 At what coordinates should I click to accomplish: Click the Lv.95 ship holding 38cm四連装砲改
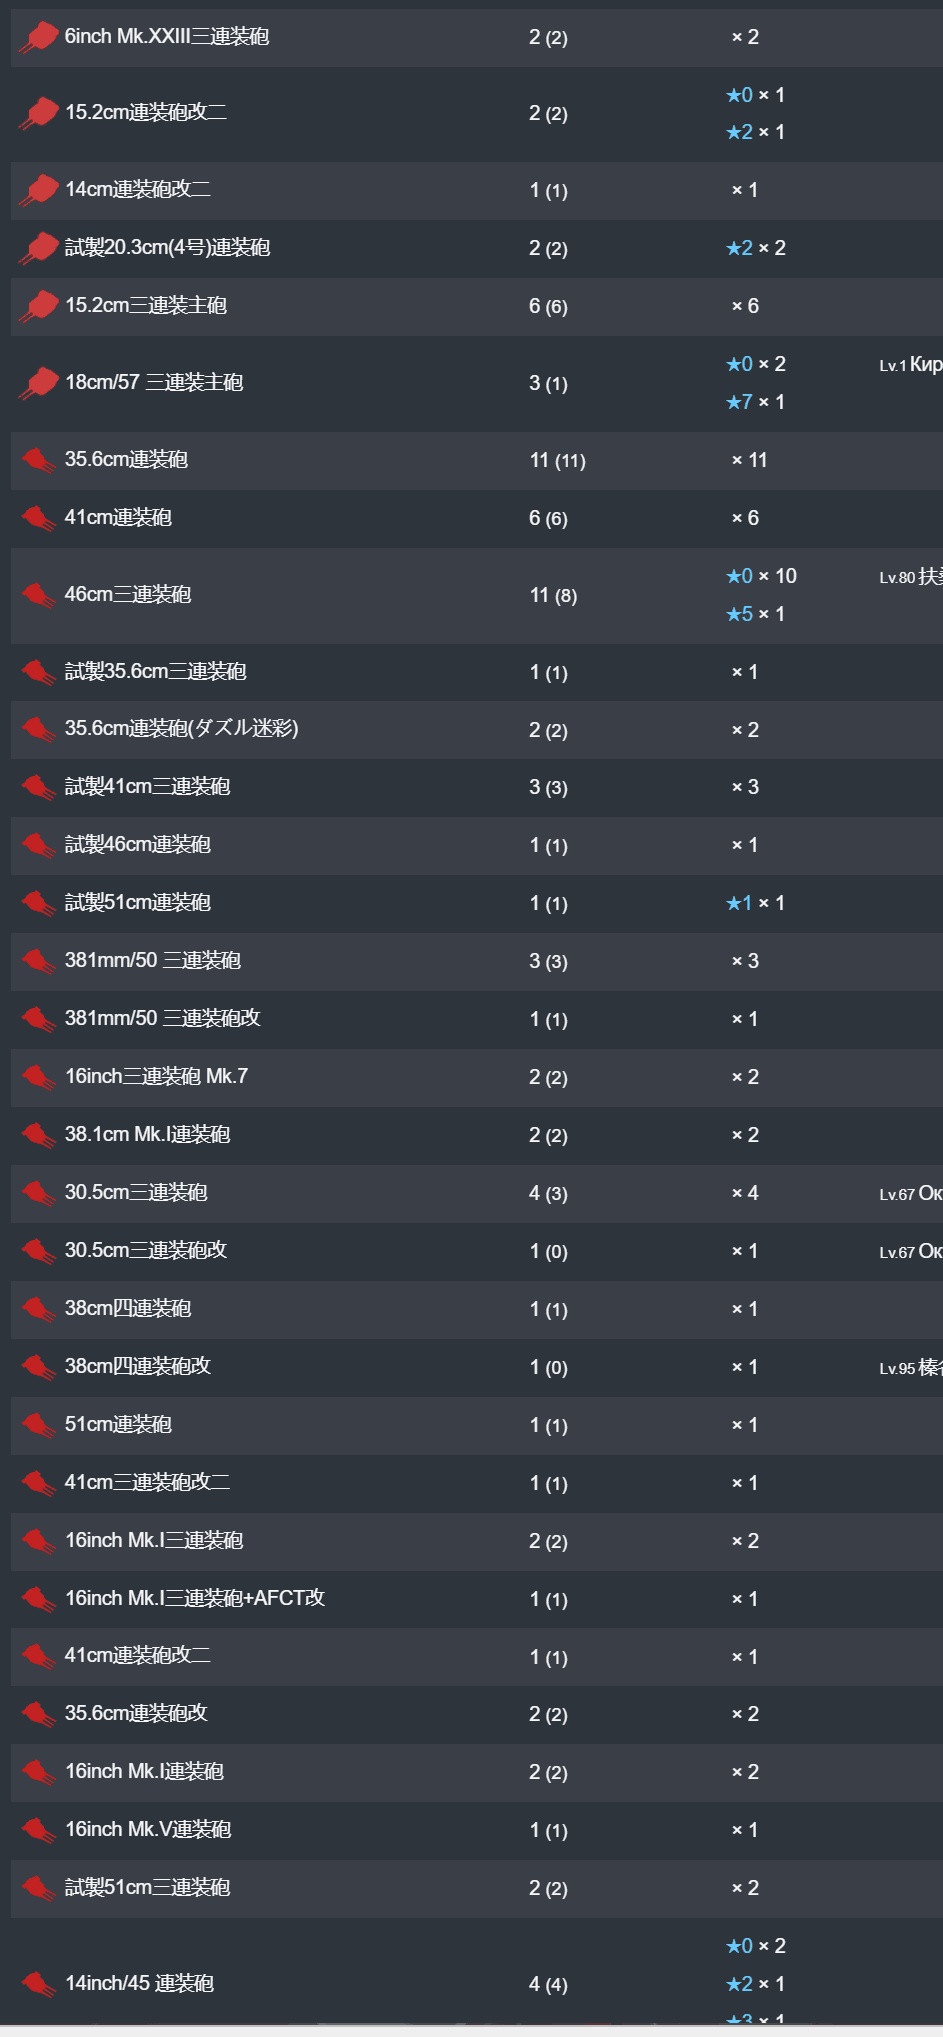point(910,1368)
